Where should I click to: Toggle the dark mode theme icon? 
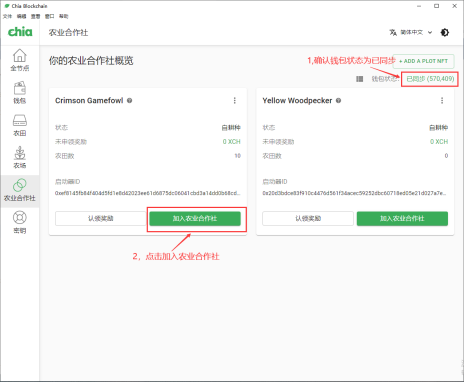point(445,32)
